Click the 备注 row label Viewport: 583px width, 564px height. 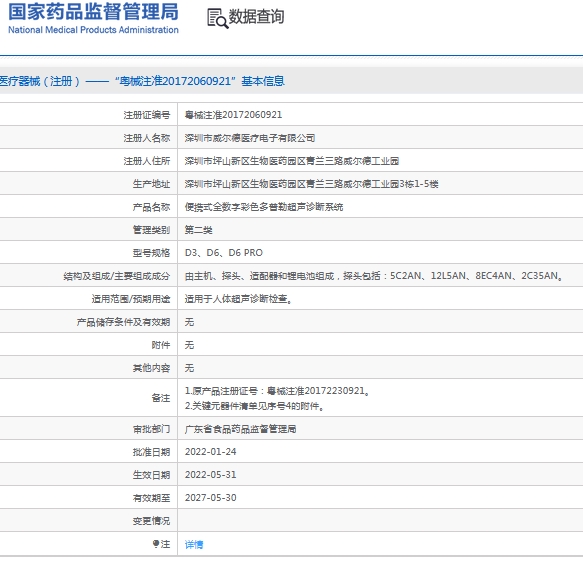pos(161,398)
